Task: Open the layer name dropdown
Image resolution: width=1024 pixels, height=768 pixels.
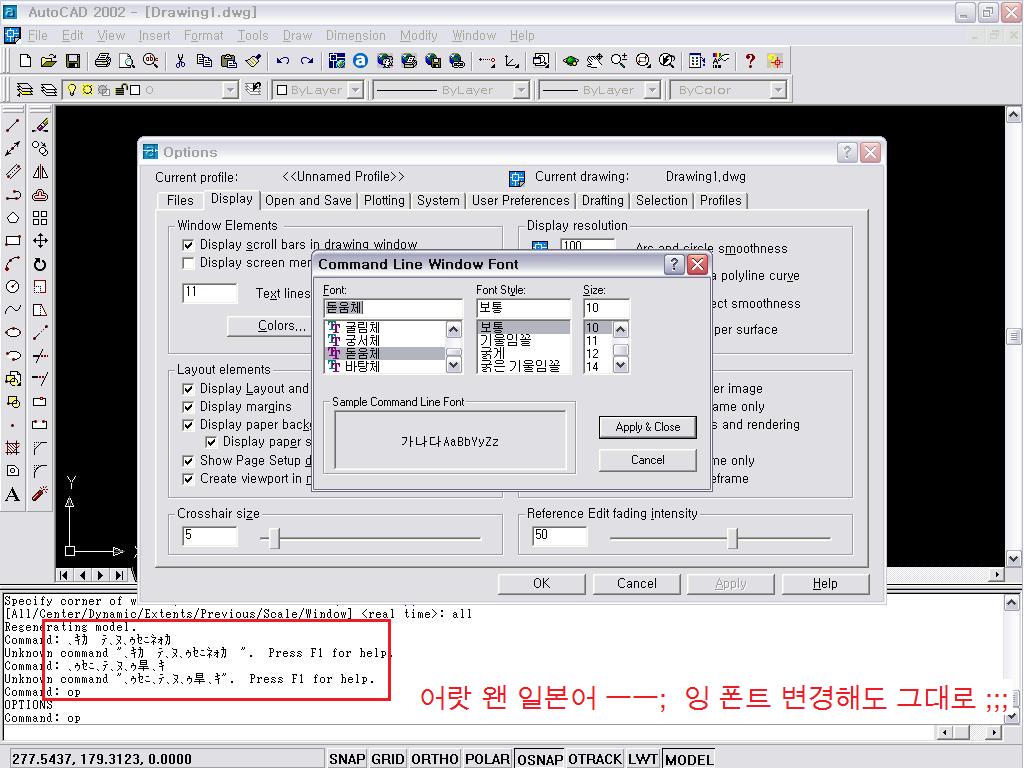Action: pyautogui.click(x=230, y=89)
